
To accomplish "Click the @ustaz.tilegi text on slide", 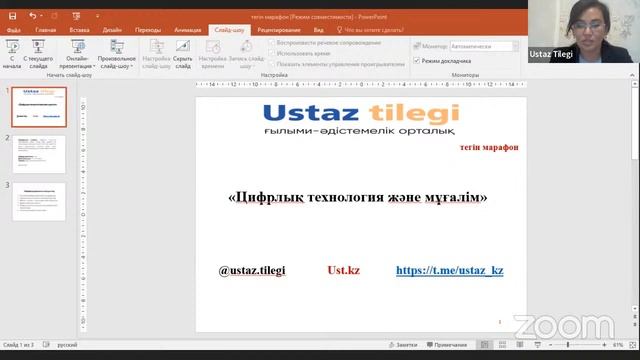I will point(252,271).
